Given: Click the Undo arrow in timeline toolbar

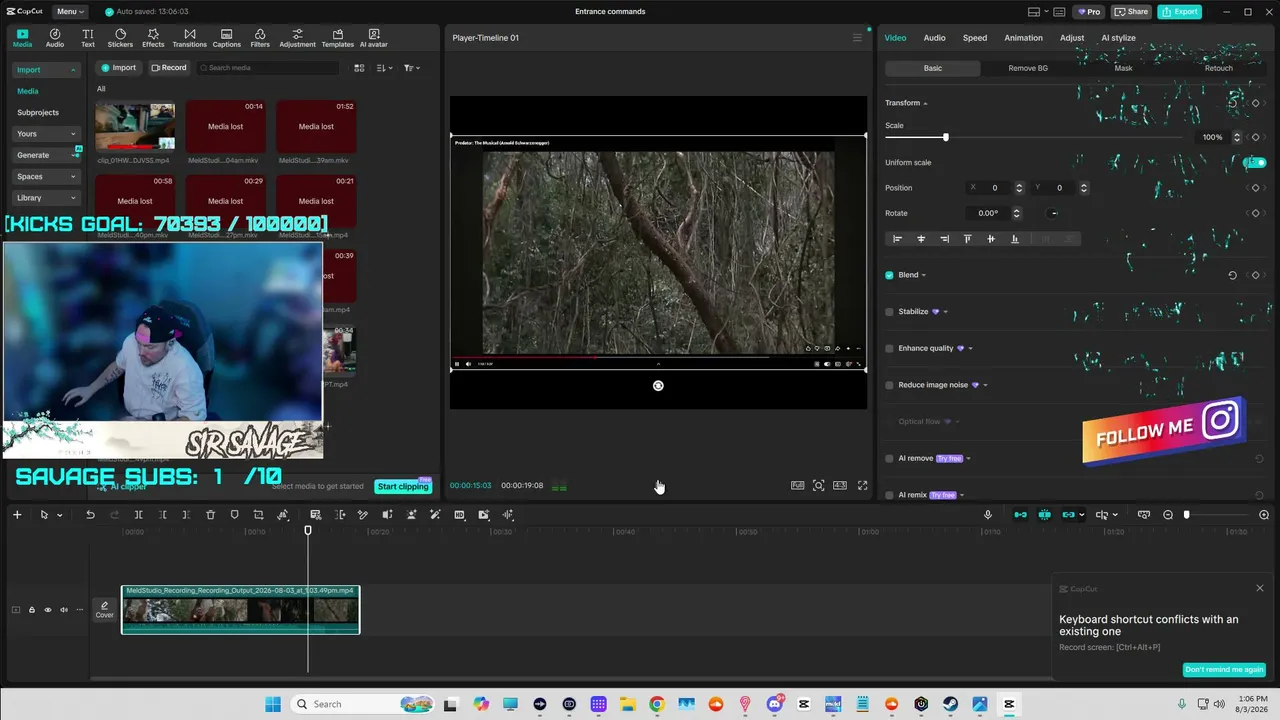Looking at the screenshot, I should click(90, 515).
